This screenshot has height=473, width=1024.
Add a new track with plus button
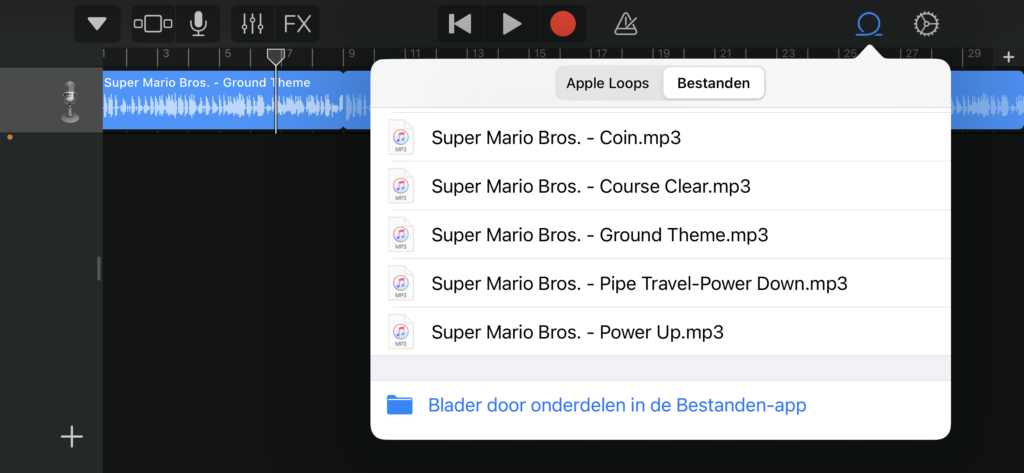(71, 436)
